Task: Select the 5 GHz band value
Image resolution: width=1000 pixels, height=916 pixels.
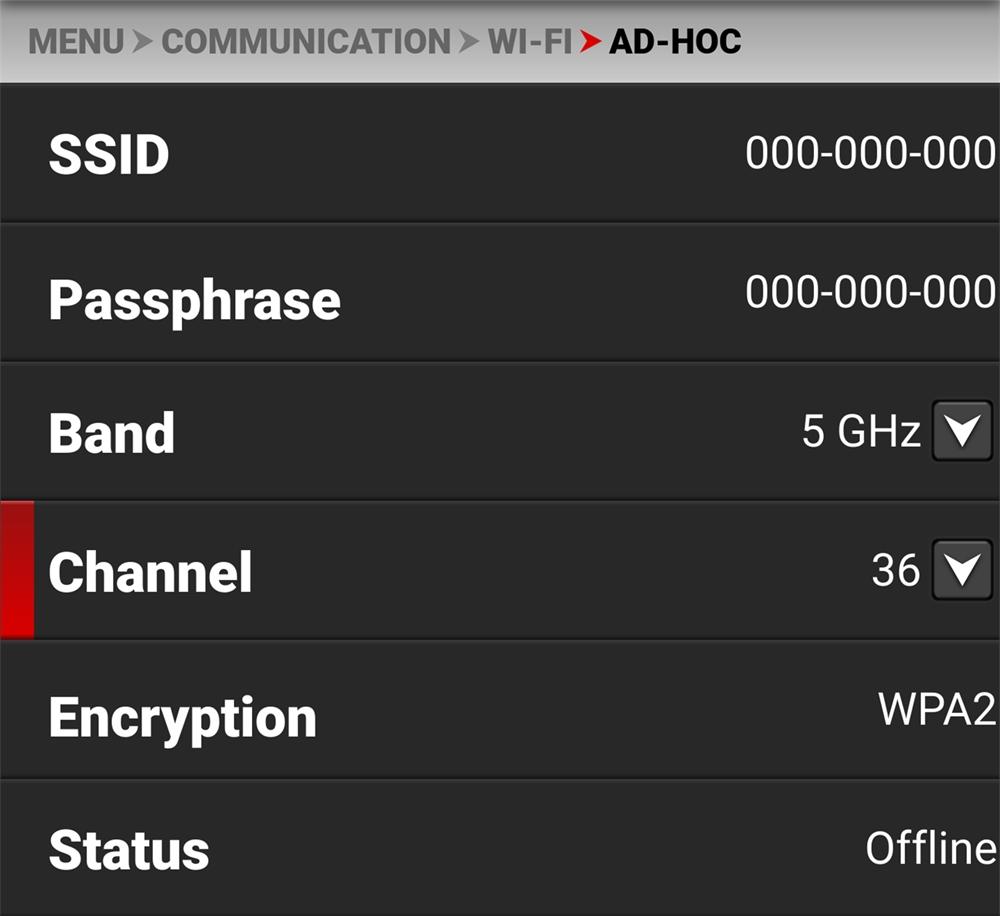Action: coord(860,431)
